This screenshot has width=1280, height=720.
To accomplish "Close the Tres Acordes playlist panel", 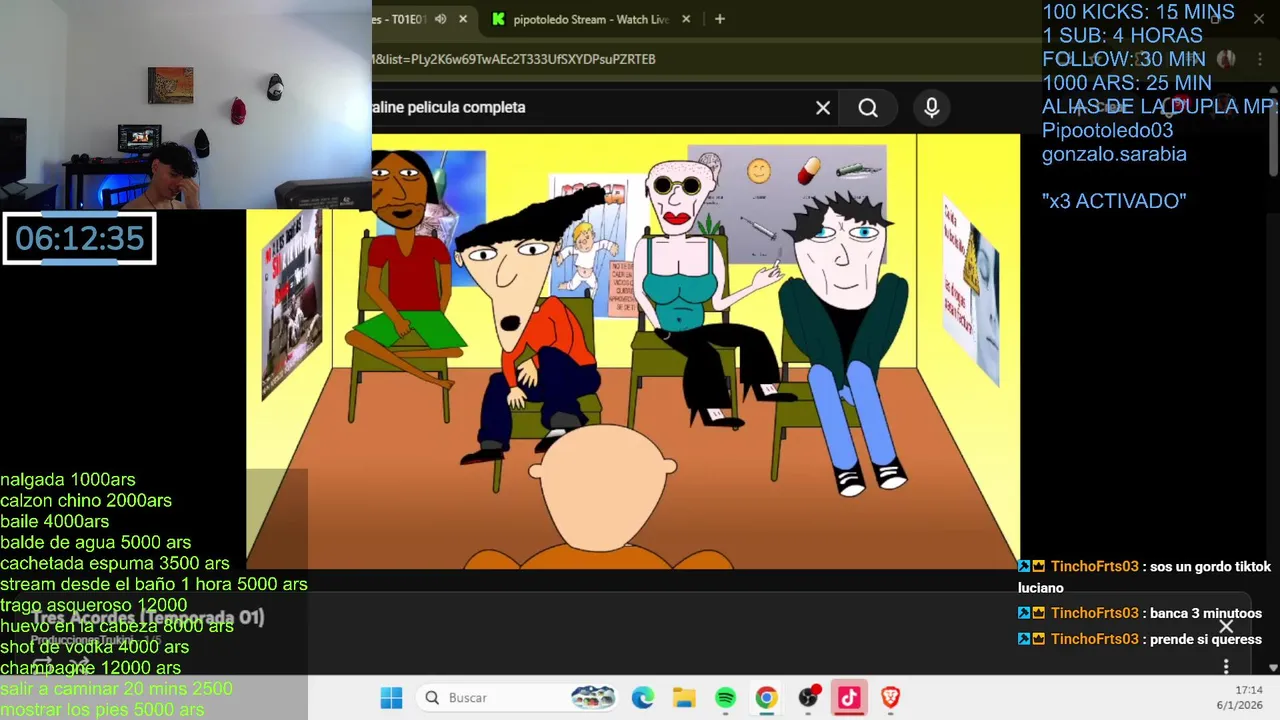I will click(1226, 627).
